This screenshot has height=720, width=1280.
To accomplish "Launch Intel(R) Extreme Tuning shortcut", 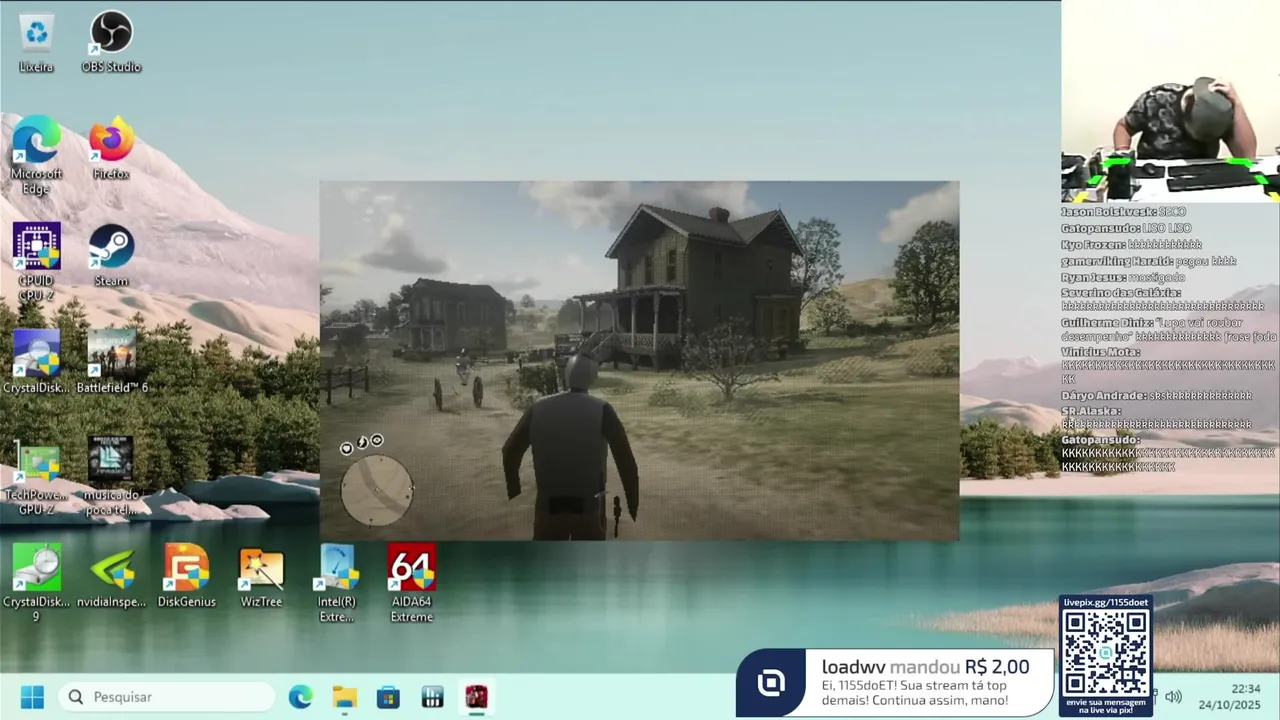I will click(336, 583).
